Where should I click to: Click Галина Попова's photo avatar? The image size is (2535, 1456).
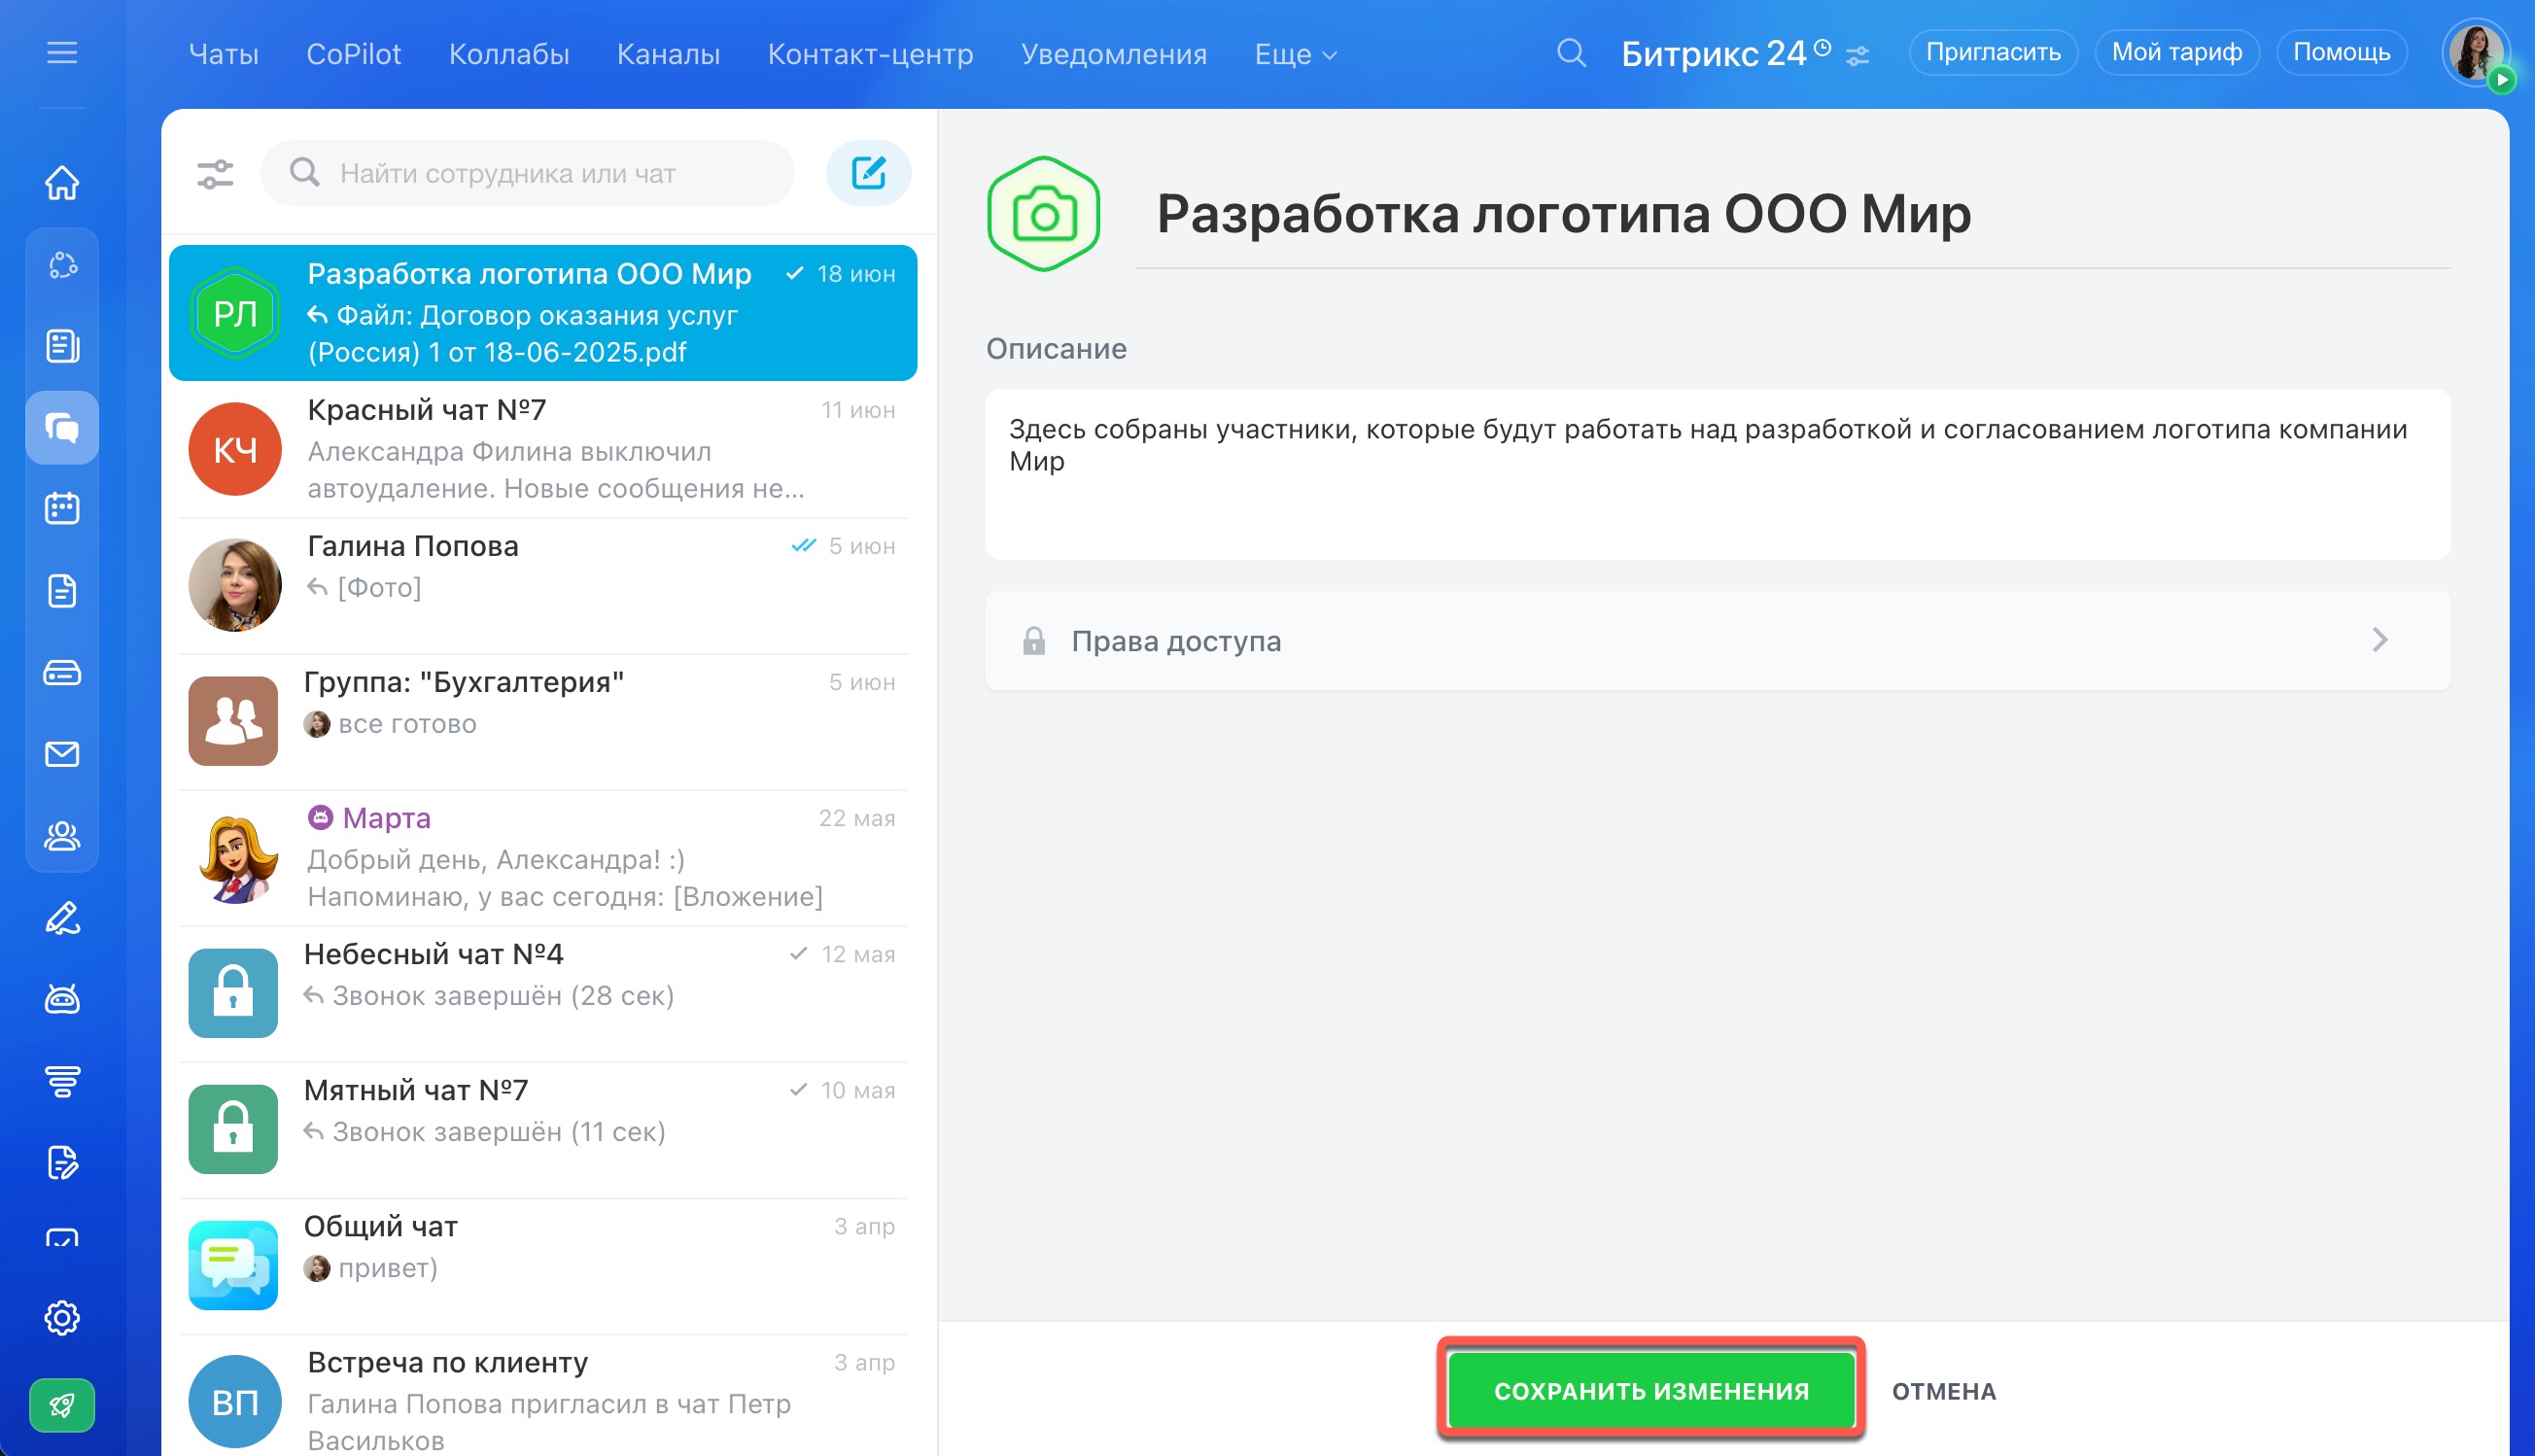(235, 585)
